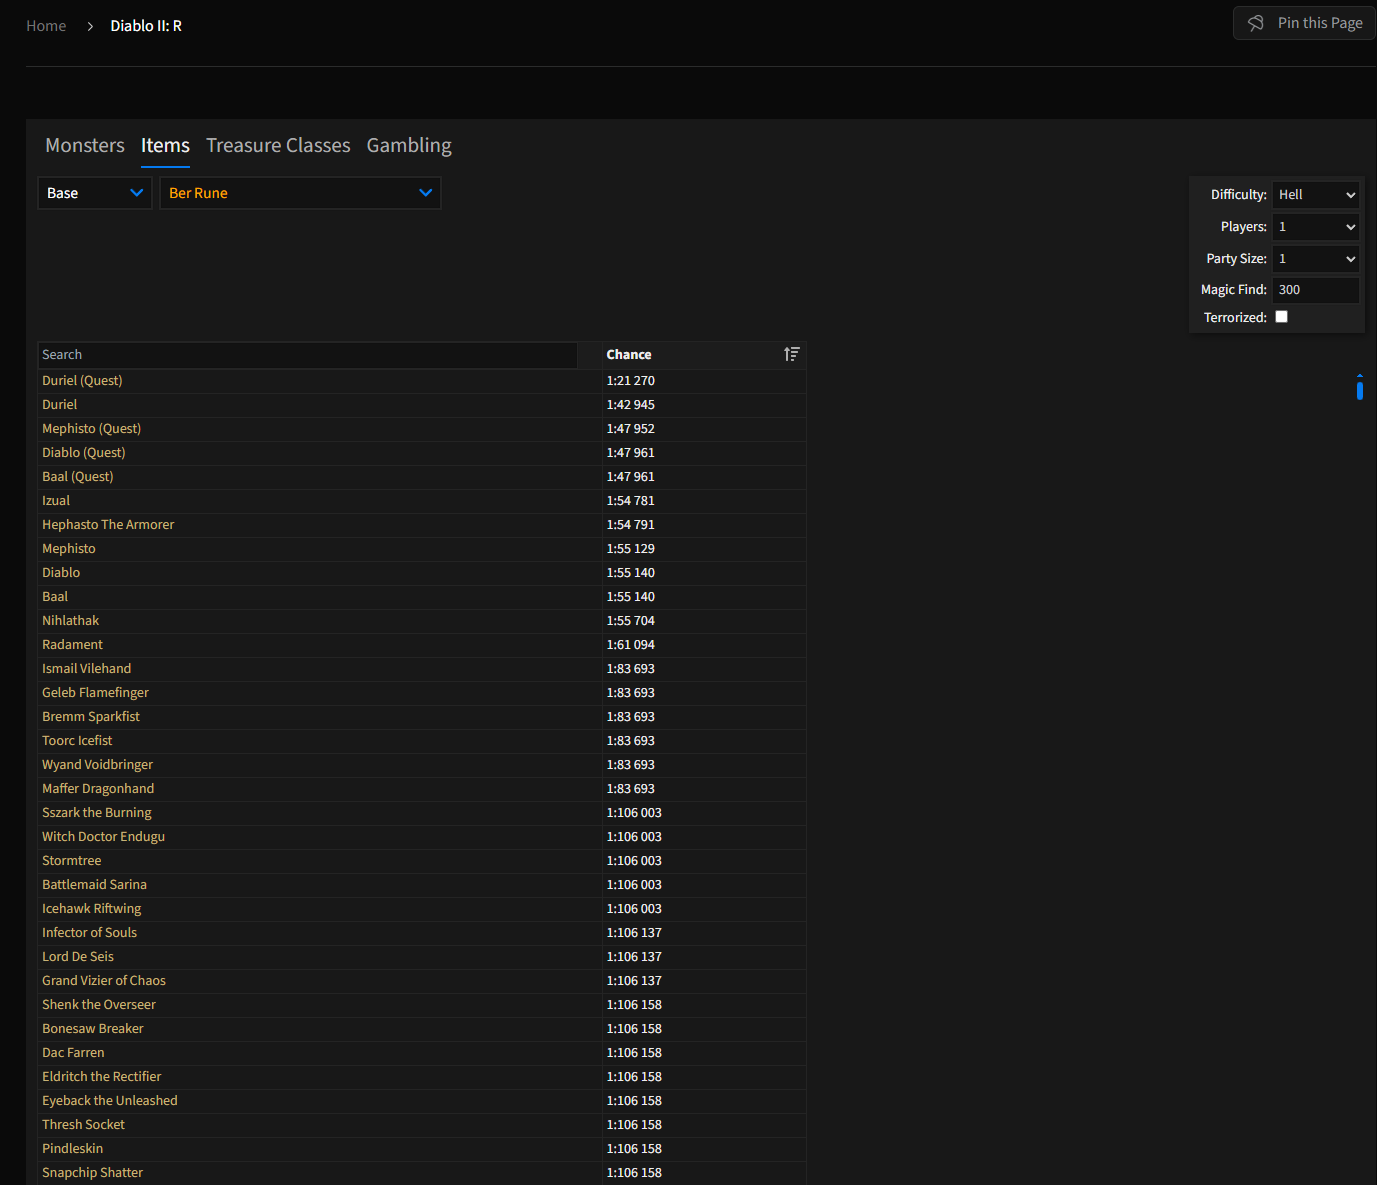Open the Snapchip Shatter link

[x=92, y=1173]
